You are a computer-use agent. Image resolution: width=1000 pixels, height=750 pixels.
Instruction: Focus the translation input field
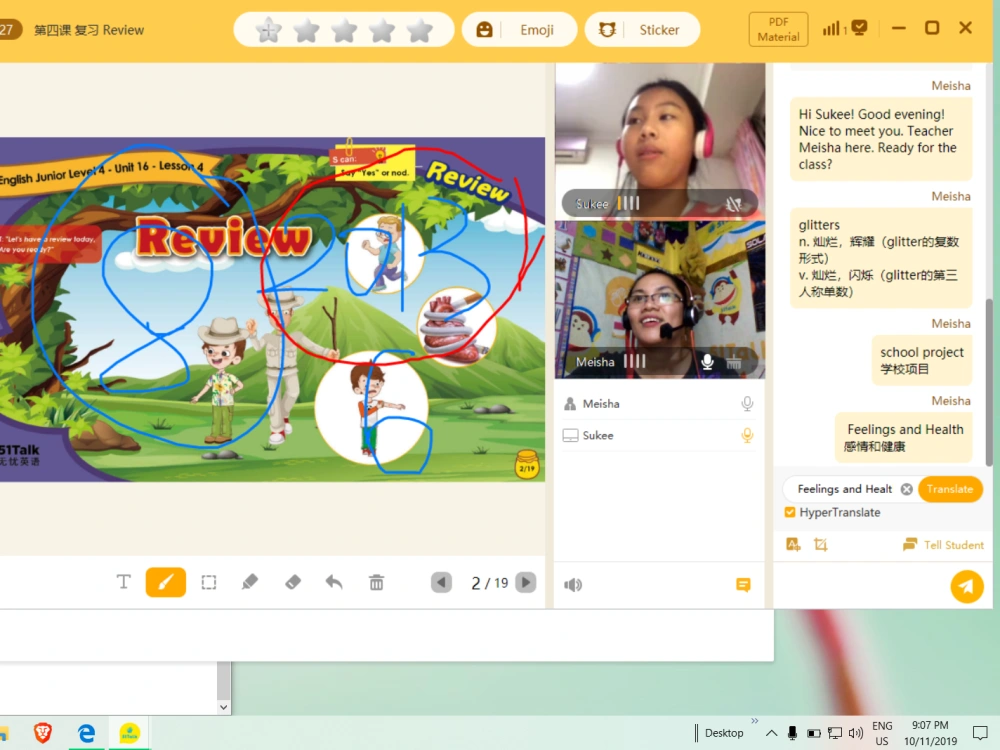(844, 489)
